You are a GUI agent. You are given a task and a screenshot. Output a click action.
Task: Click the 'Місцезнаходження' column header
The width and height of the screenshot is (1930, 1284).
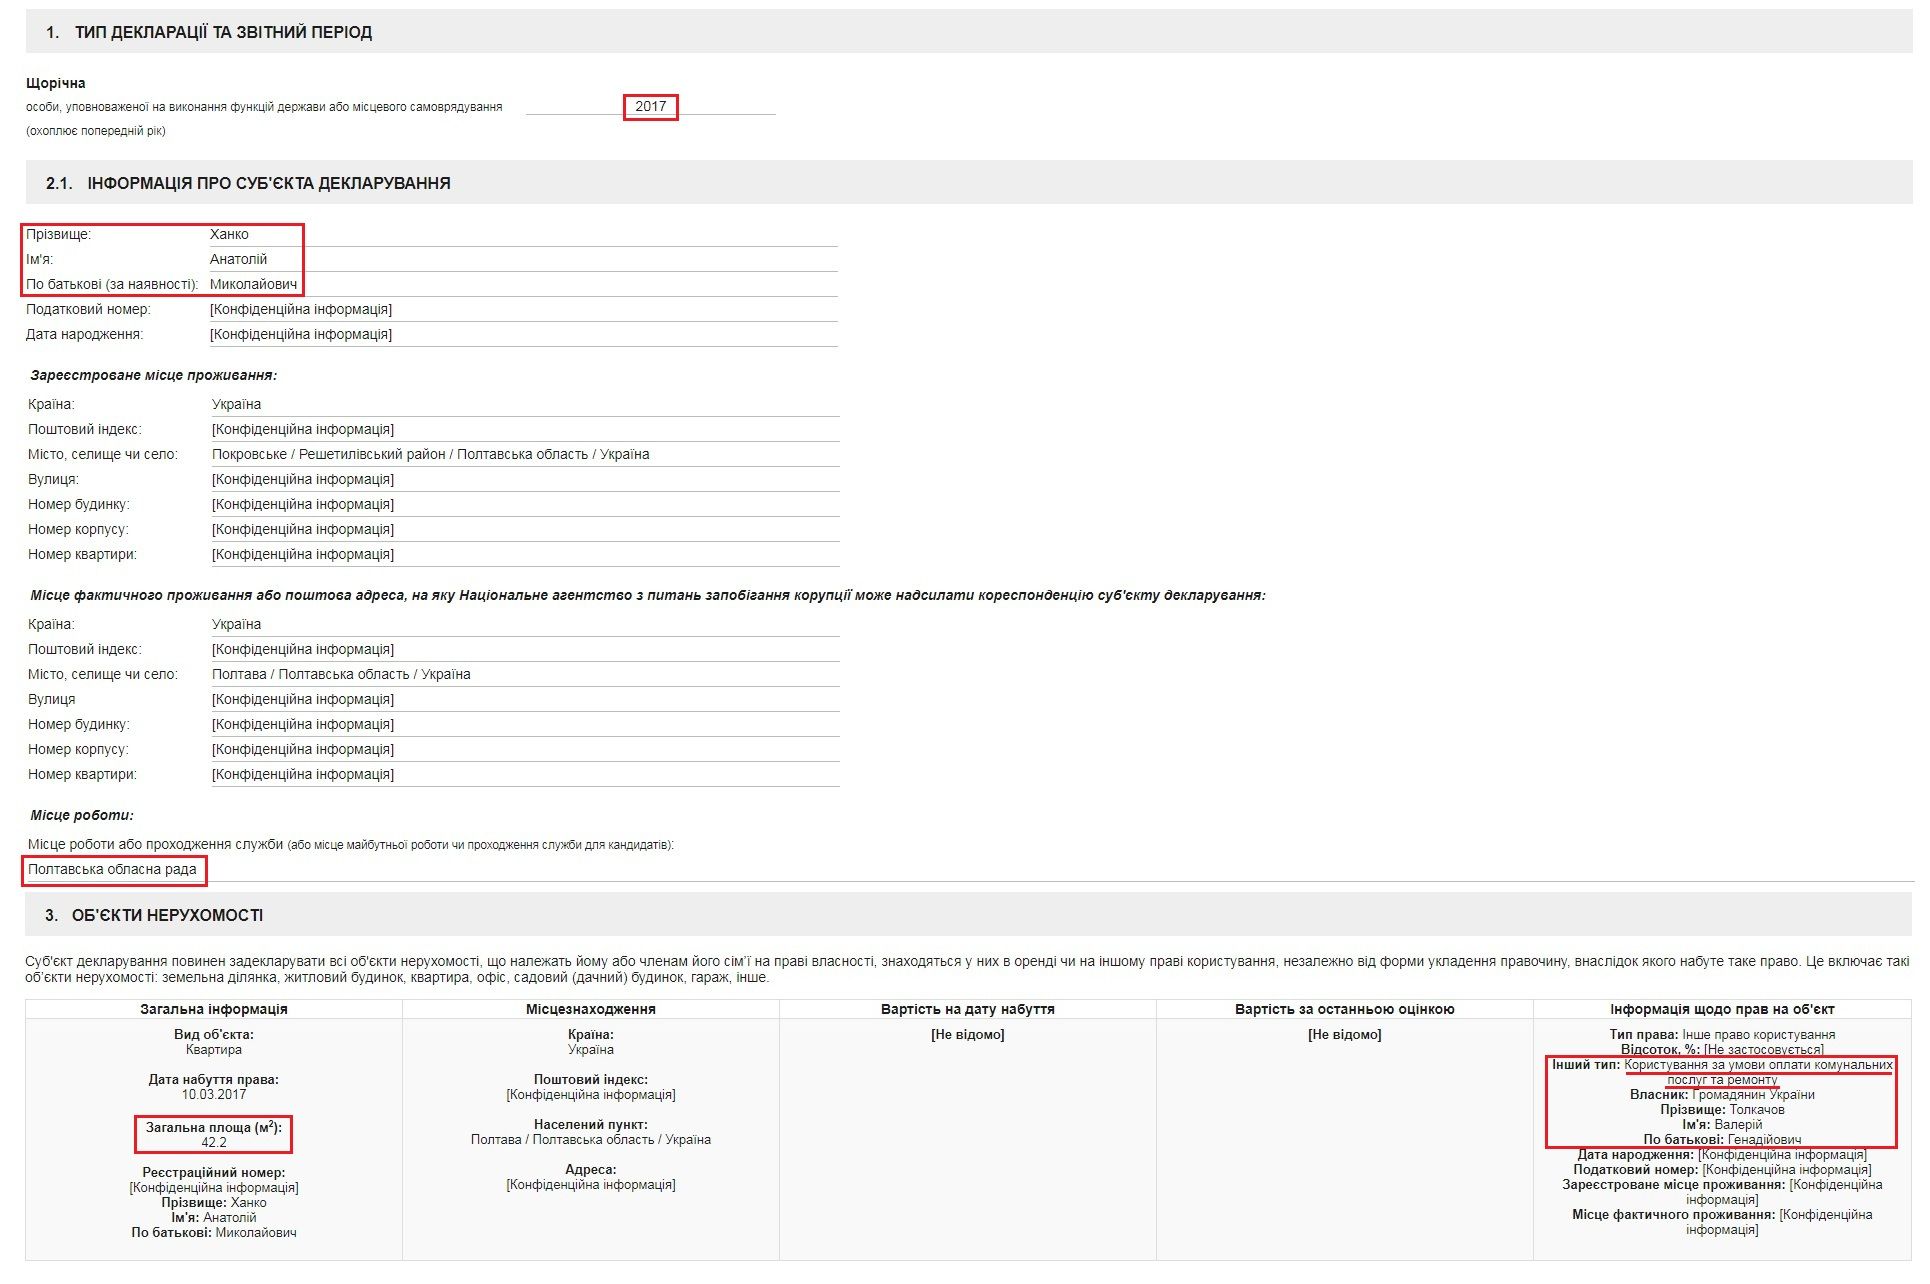tap(590, 1009)
